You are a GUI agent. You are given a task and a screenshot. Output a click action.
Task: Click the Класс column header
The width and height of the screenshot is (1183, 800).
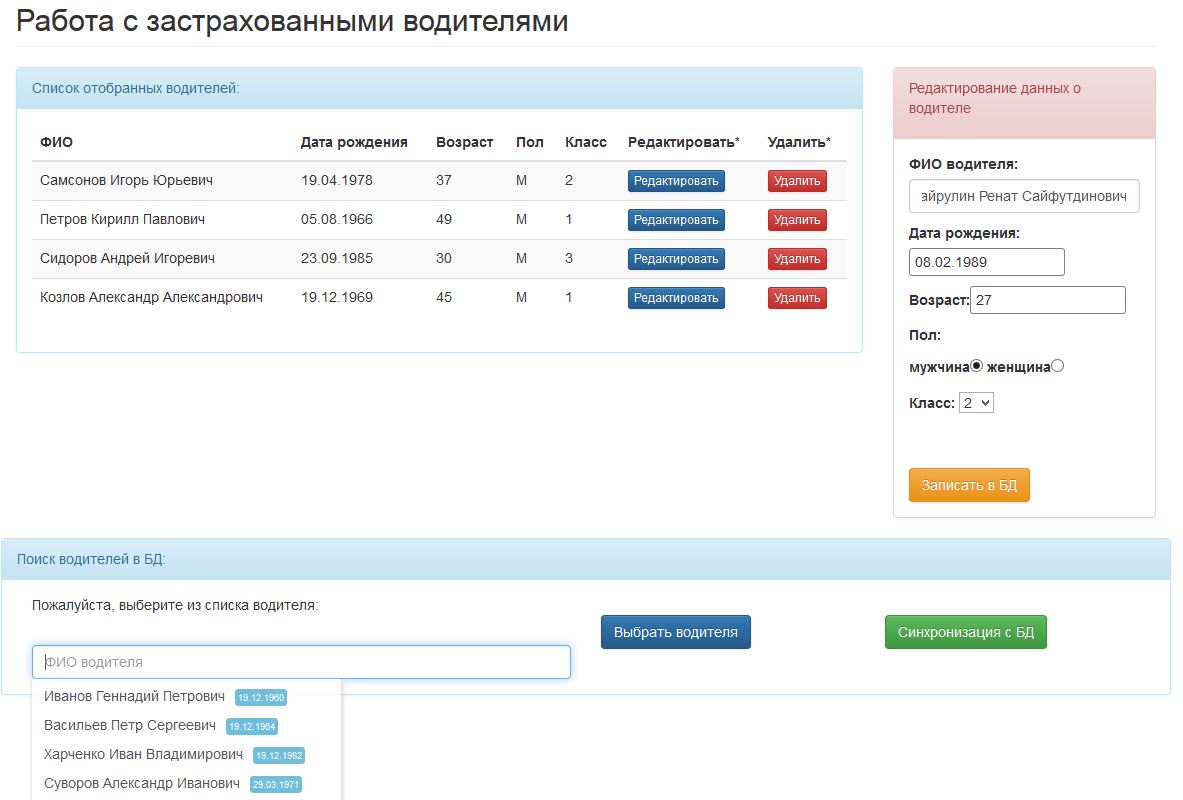click(x=585, y=142)
